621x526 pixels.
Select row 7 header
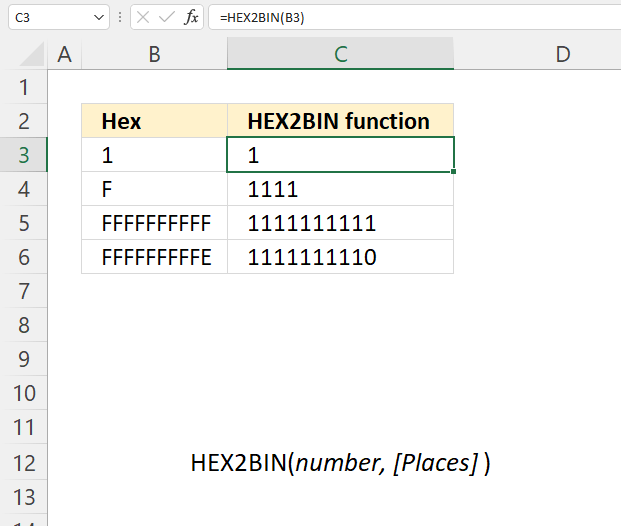[24, 291]
